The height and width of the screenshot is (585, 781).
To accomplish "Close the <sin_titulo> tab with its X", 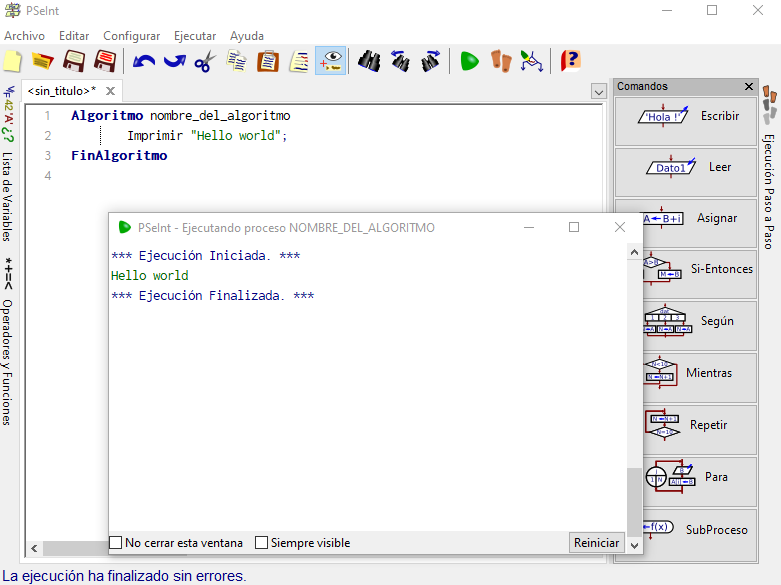I will click(x=111, y=91).
